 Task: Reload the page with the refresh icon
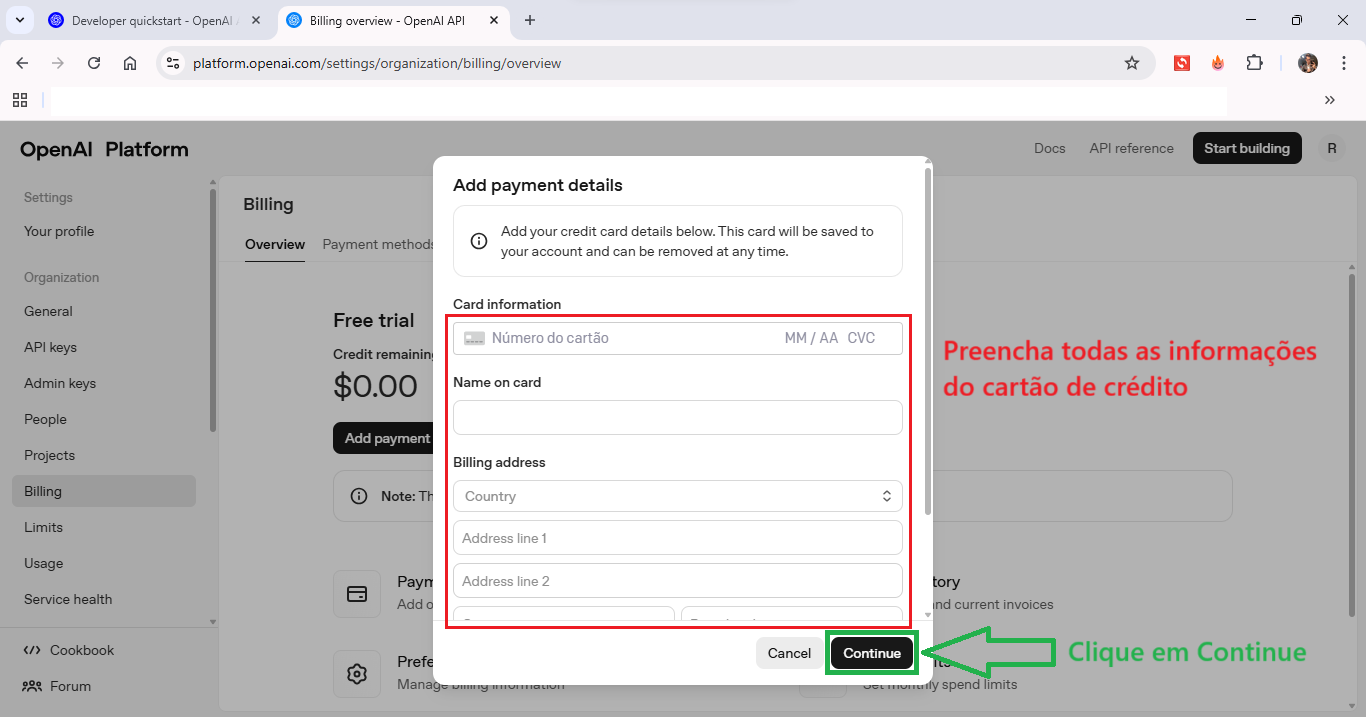[94, 63]
